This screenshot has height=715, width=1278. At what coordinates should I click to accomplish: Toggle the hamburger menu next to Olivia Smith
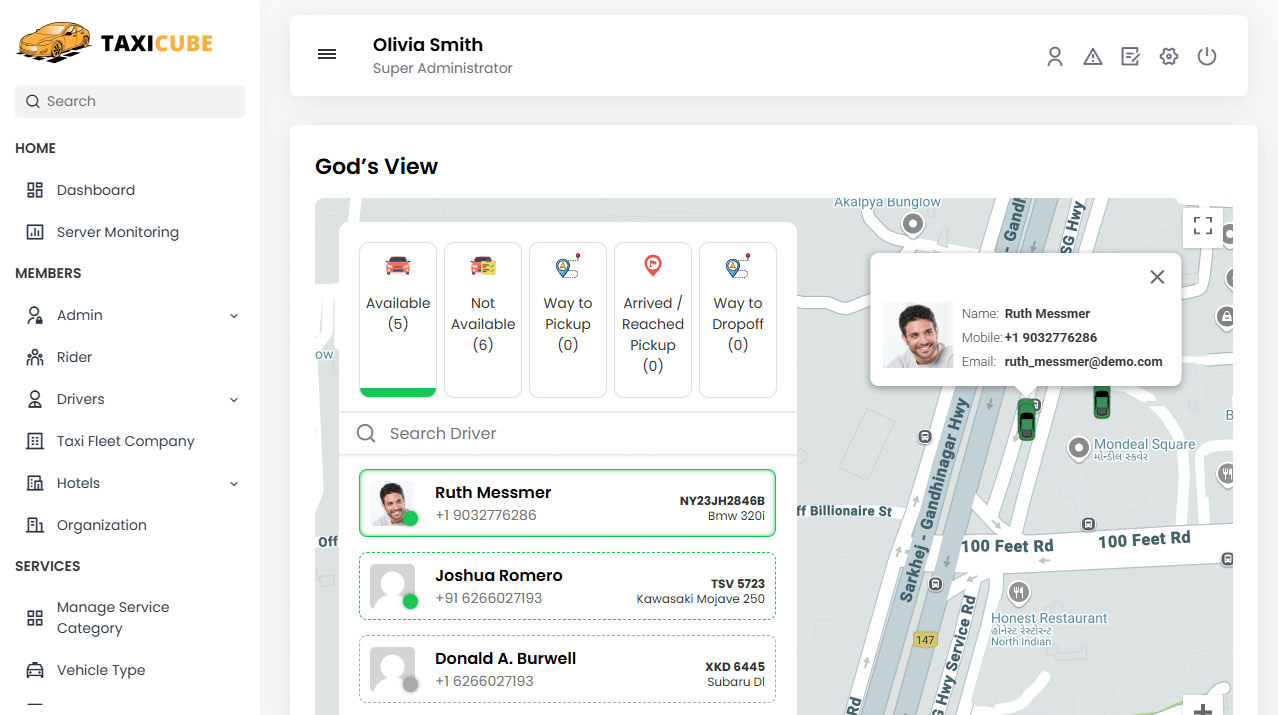pos(326,54)
